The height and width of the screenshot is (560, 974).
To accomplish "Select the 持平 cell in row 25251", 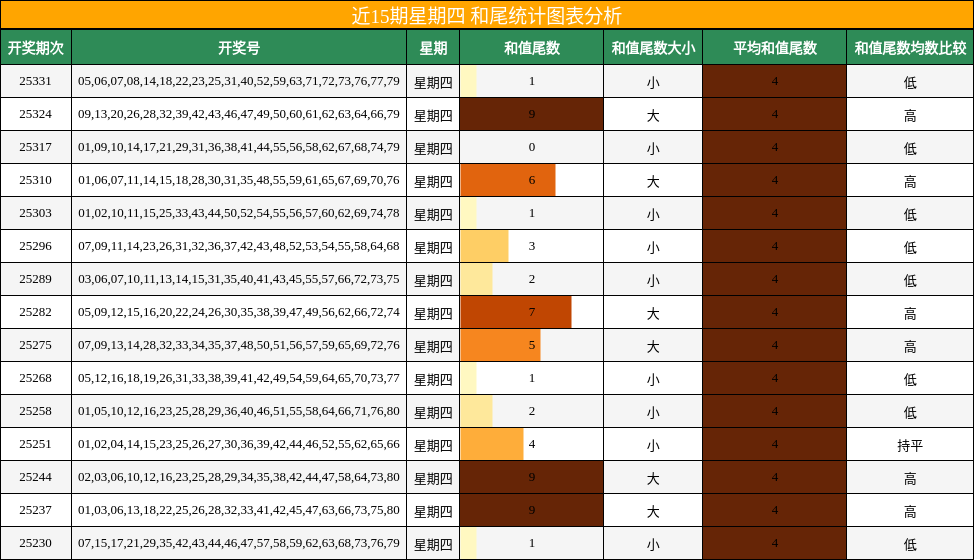I will point(910,444).
